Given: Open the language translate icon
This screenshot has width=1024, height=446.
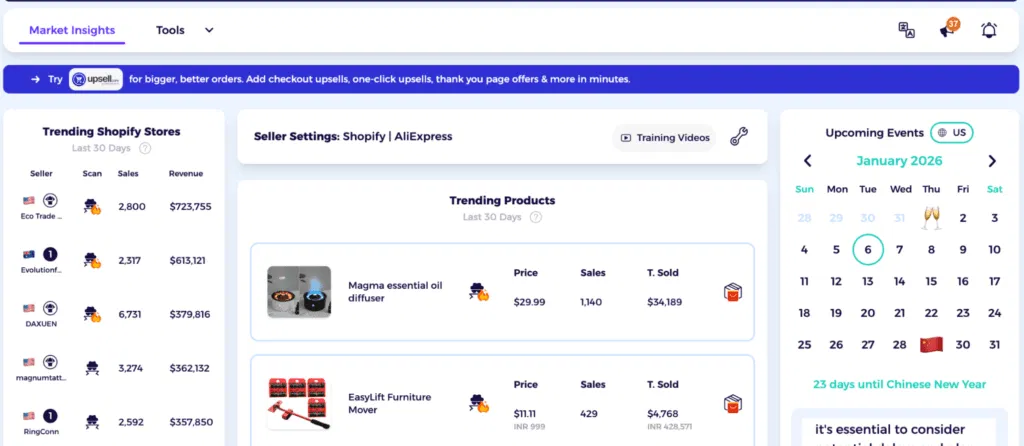Looking at the screenshot, I should [x=906, y=30].
